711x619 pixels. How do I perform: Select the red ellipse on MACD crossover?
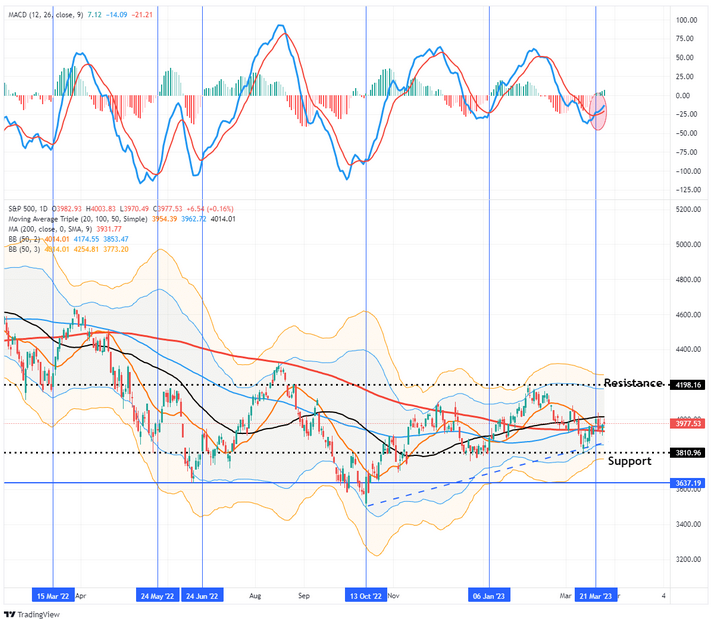(599, 111)
